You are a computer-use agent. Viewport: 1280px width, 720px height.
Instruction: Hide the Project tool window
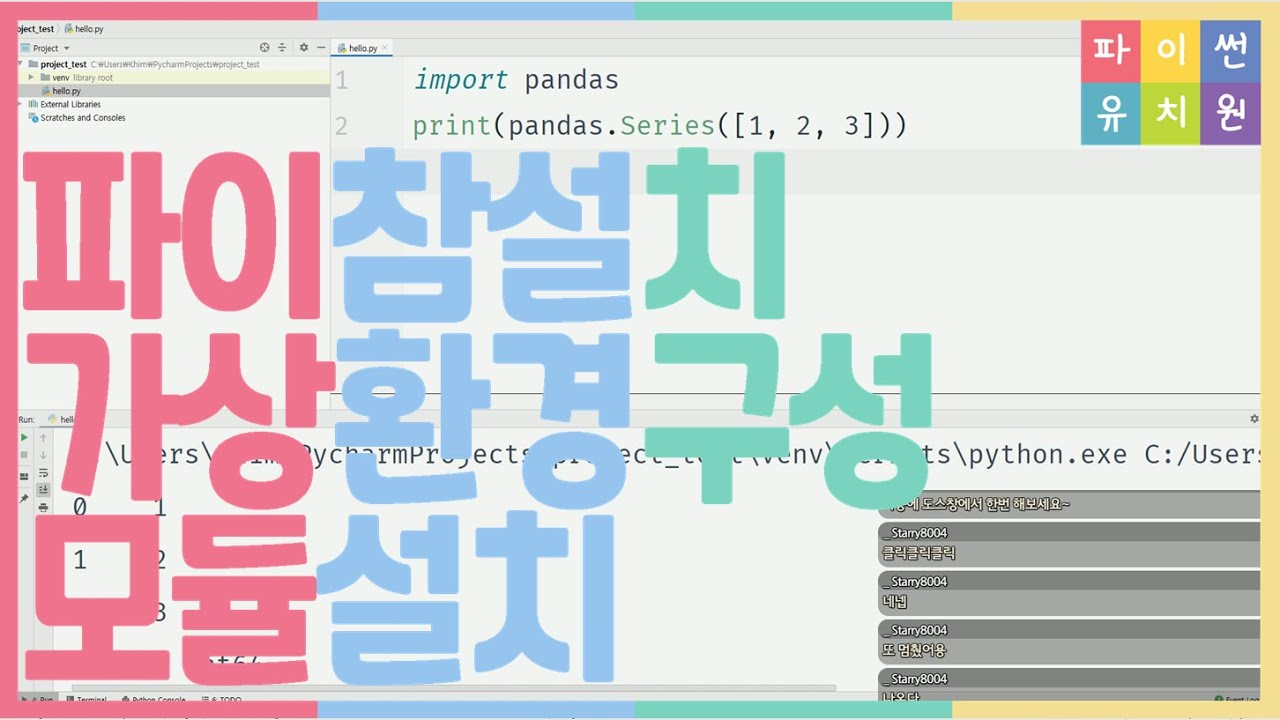coord(320,47)
